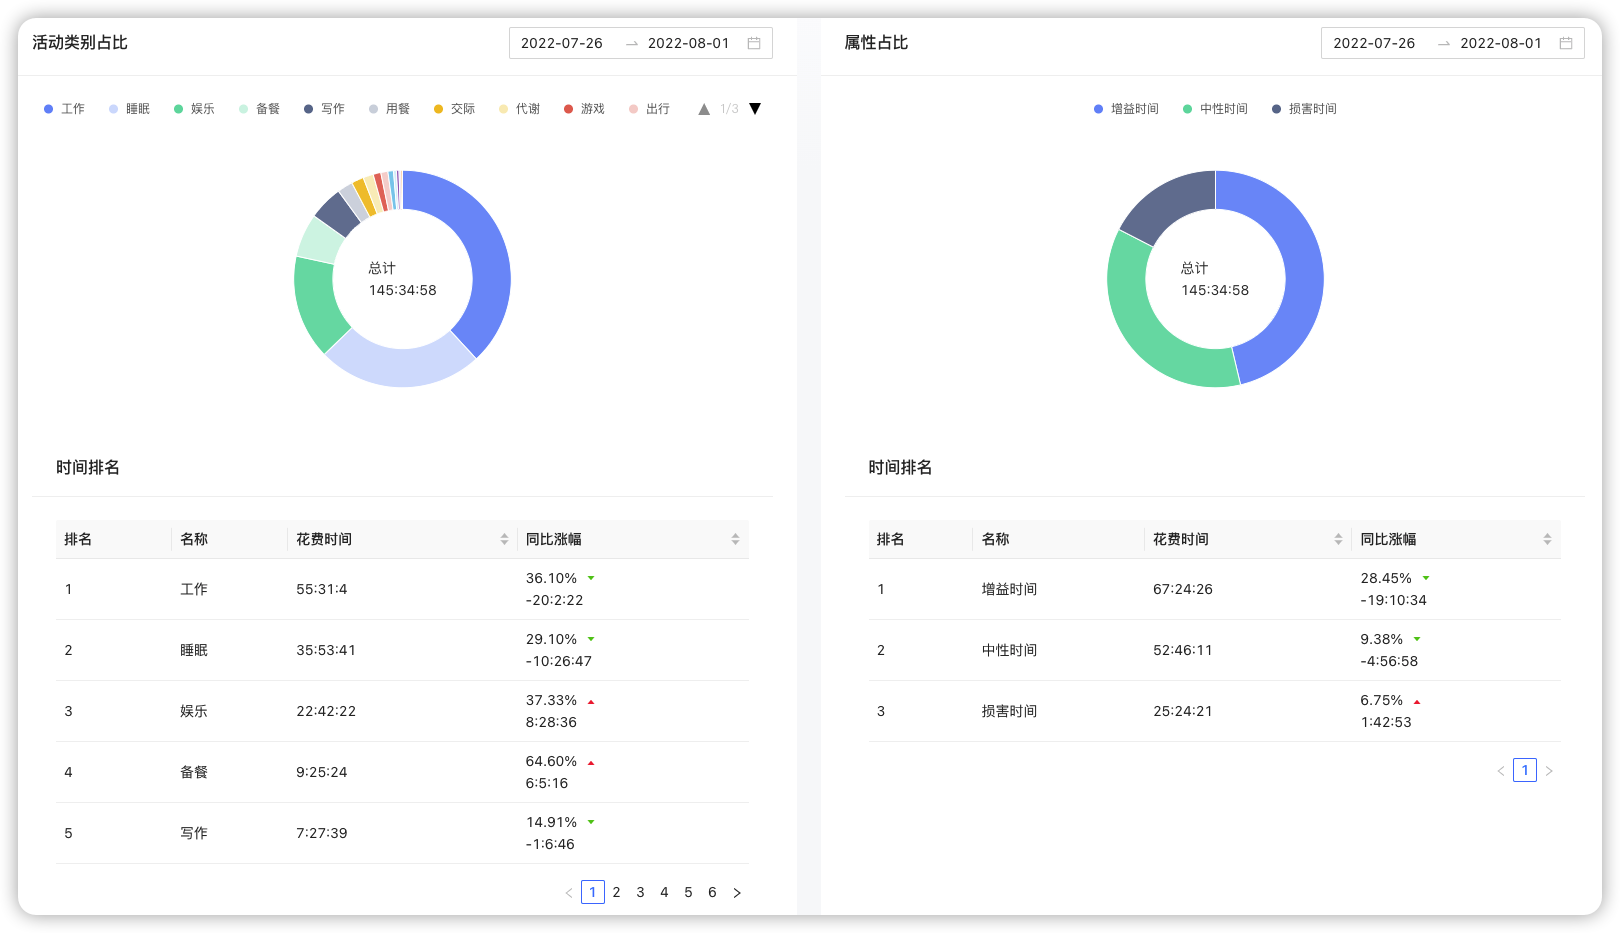This screenshot has height=933, width=1620.
Task: Open end date 2022-08-01 in right picker
Action: 1500,43
